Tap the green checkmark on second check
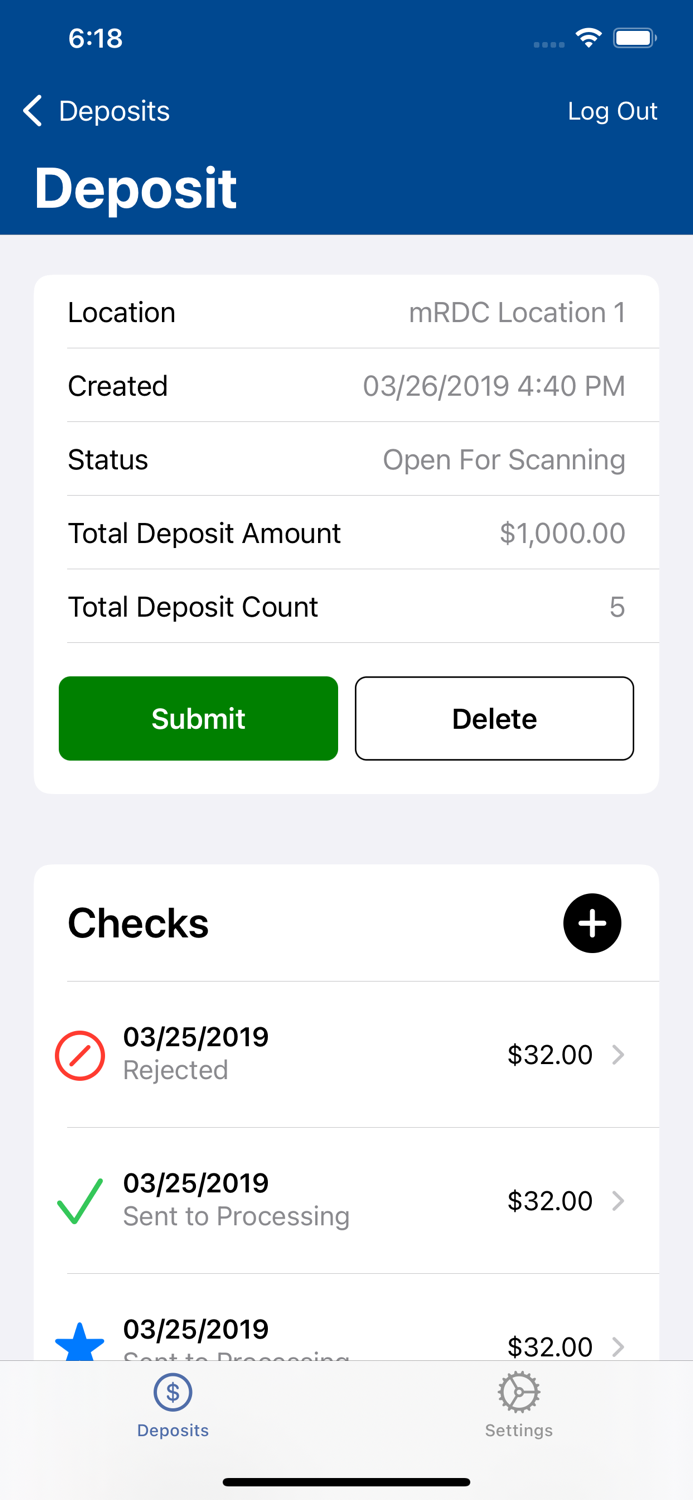693x1500 pixels. pos(80,1200)
